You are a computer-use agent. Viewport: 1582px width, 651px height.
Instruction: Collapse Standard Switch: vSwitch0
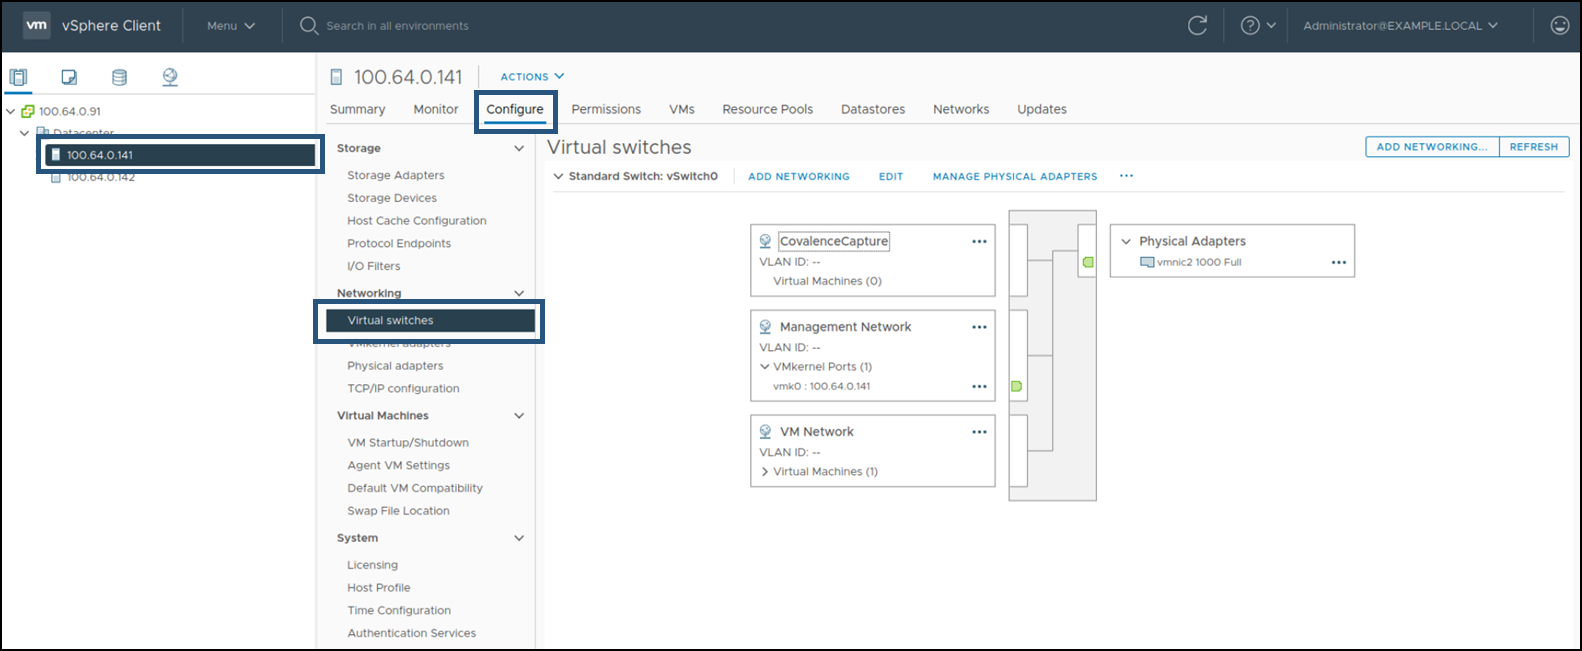coord(558,176)
